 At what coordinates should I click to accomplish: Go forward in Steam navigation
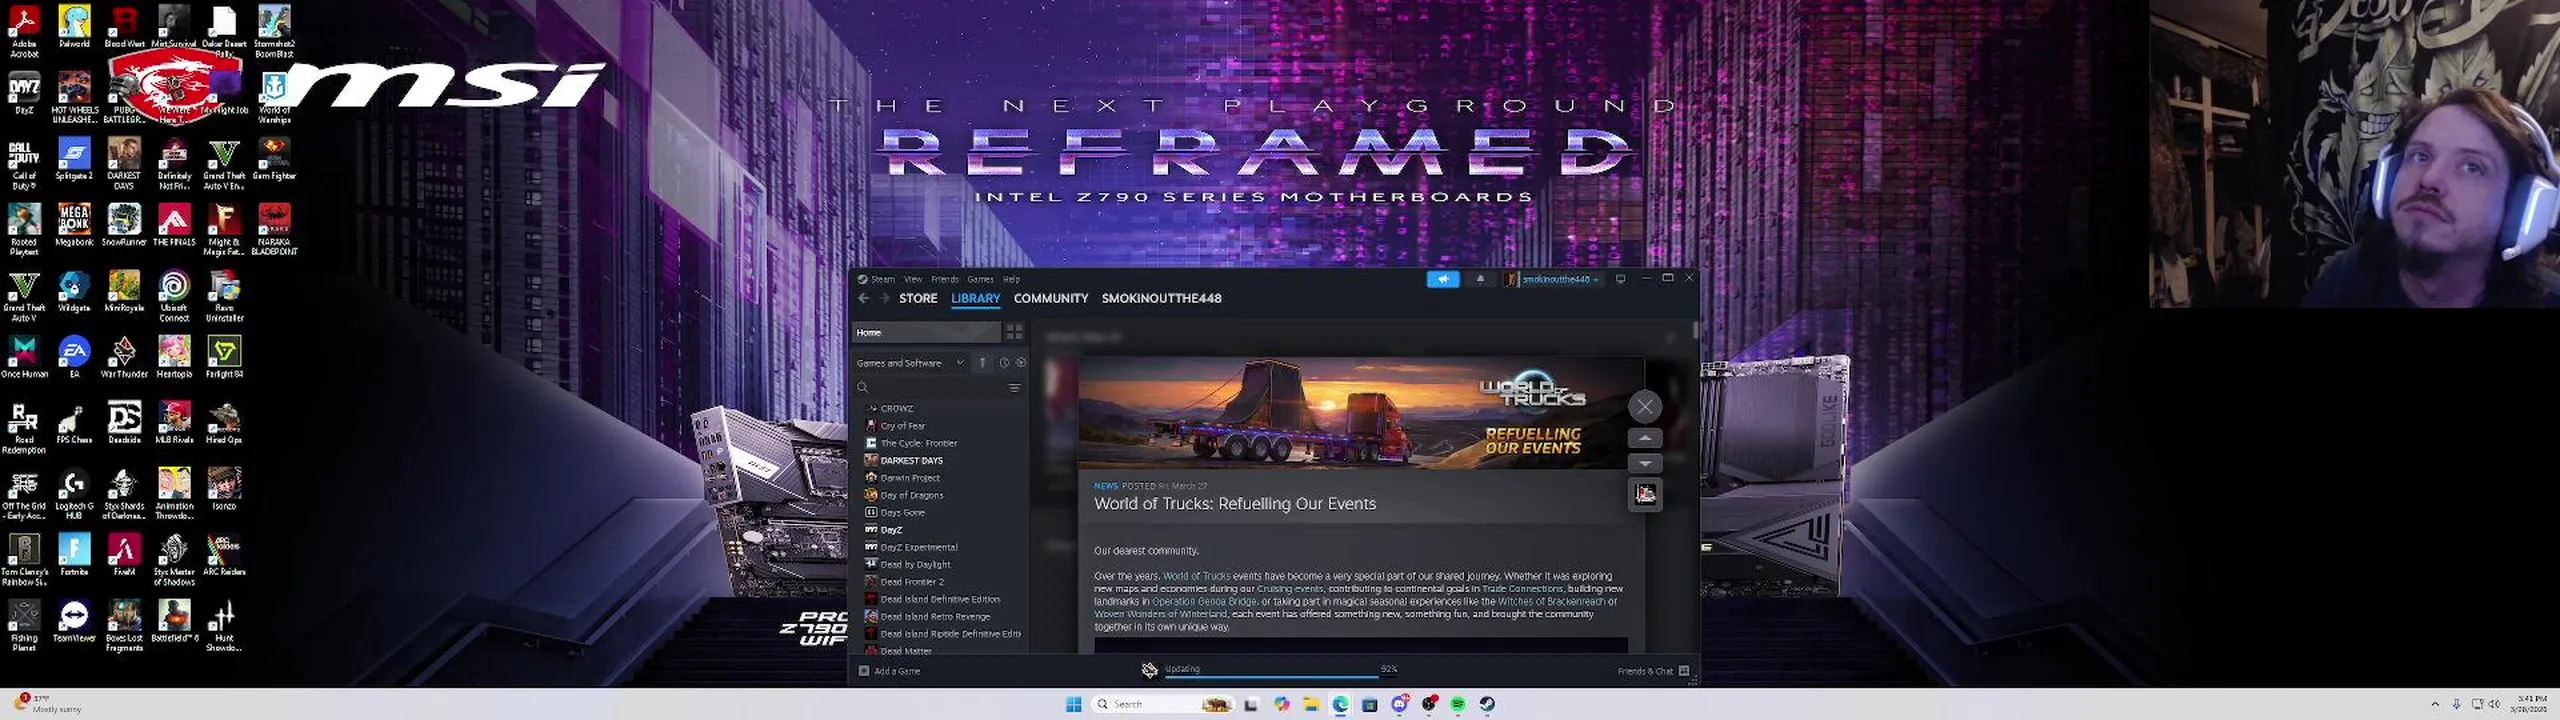[884, 298]
